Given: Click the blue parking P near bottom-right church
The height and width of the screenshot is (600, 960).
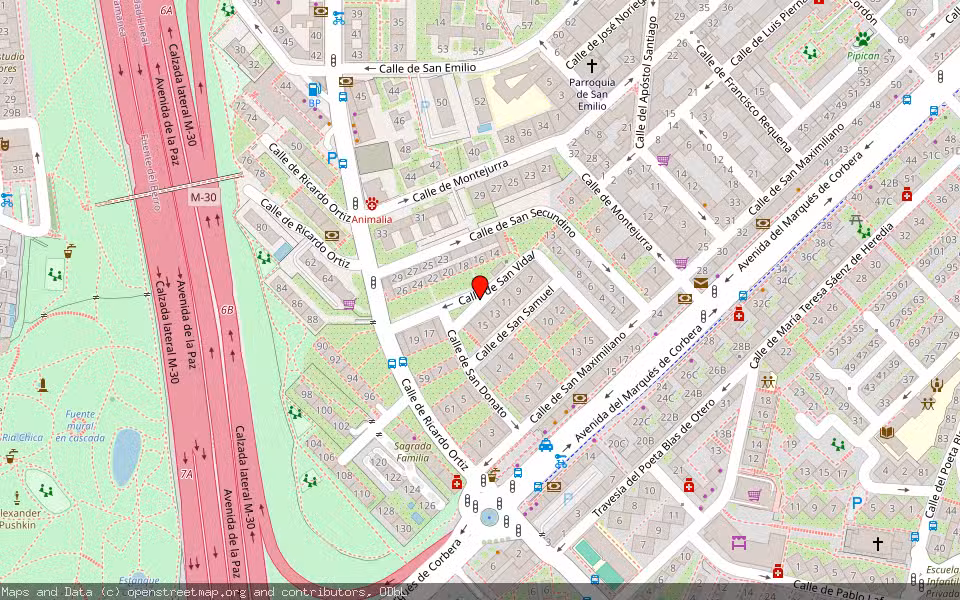Looking at the screenshot, I should [857, 503].
